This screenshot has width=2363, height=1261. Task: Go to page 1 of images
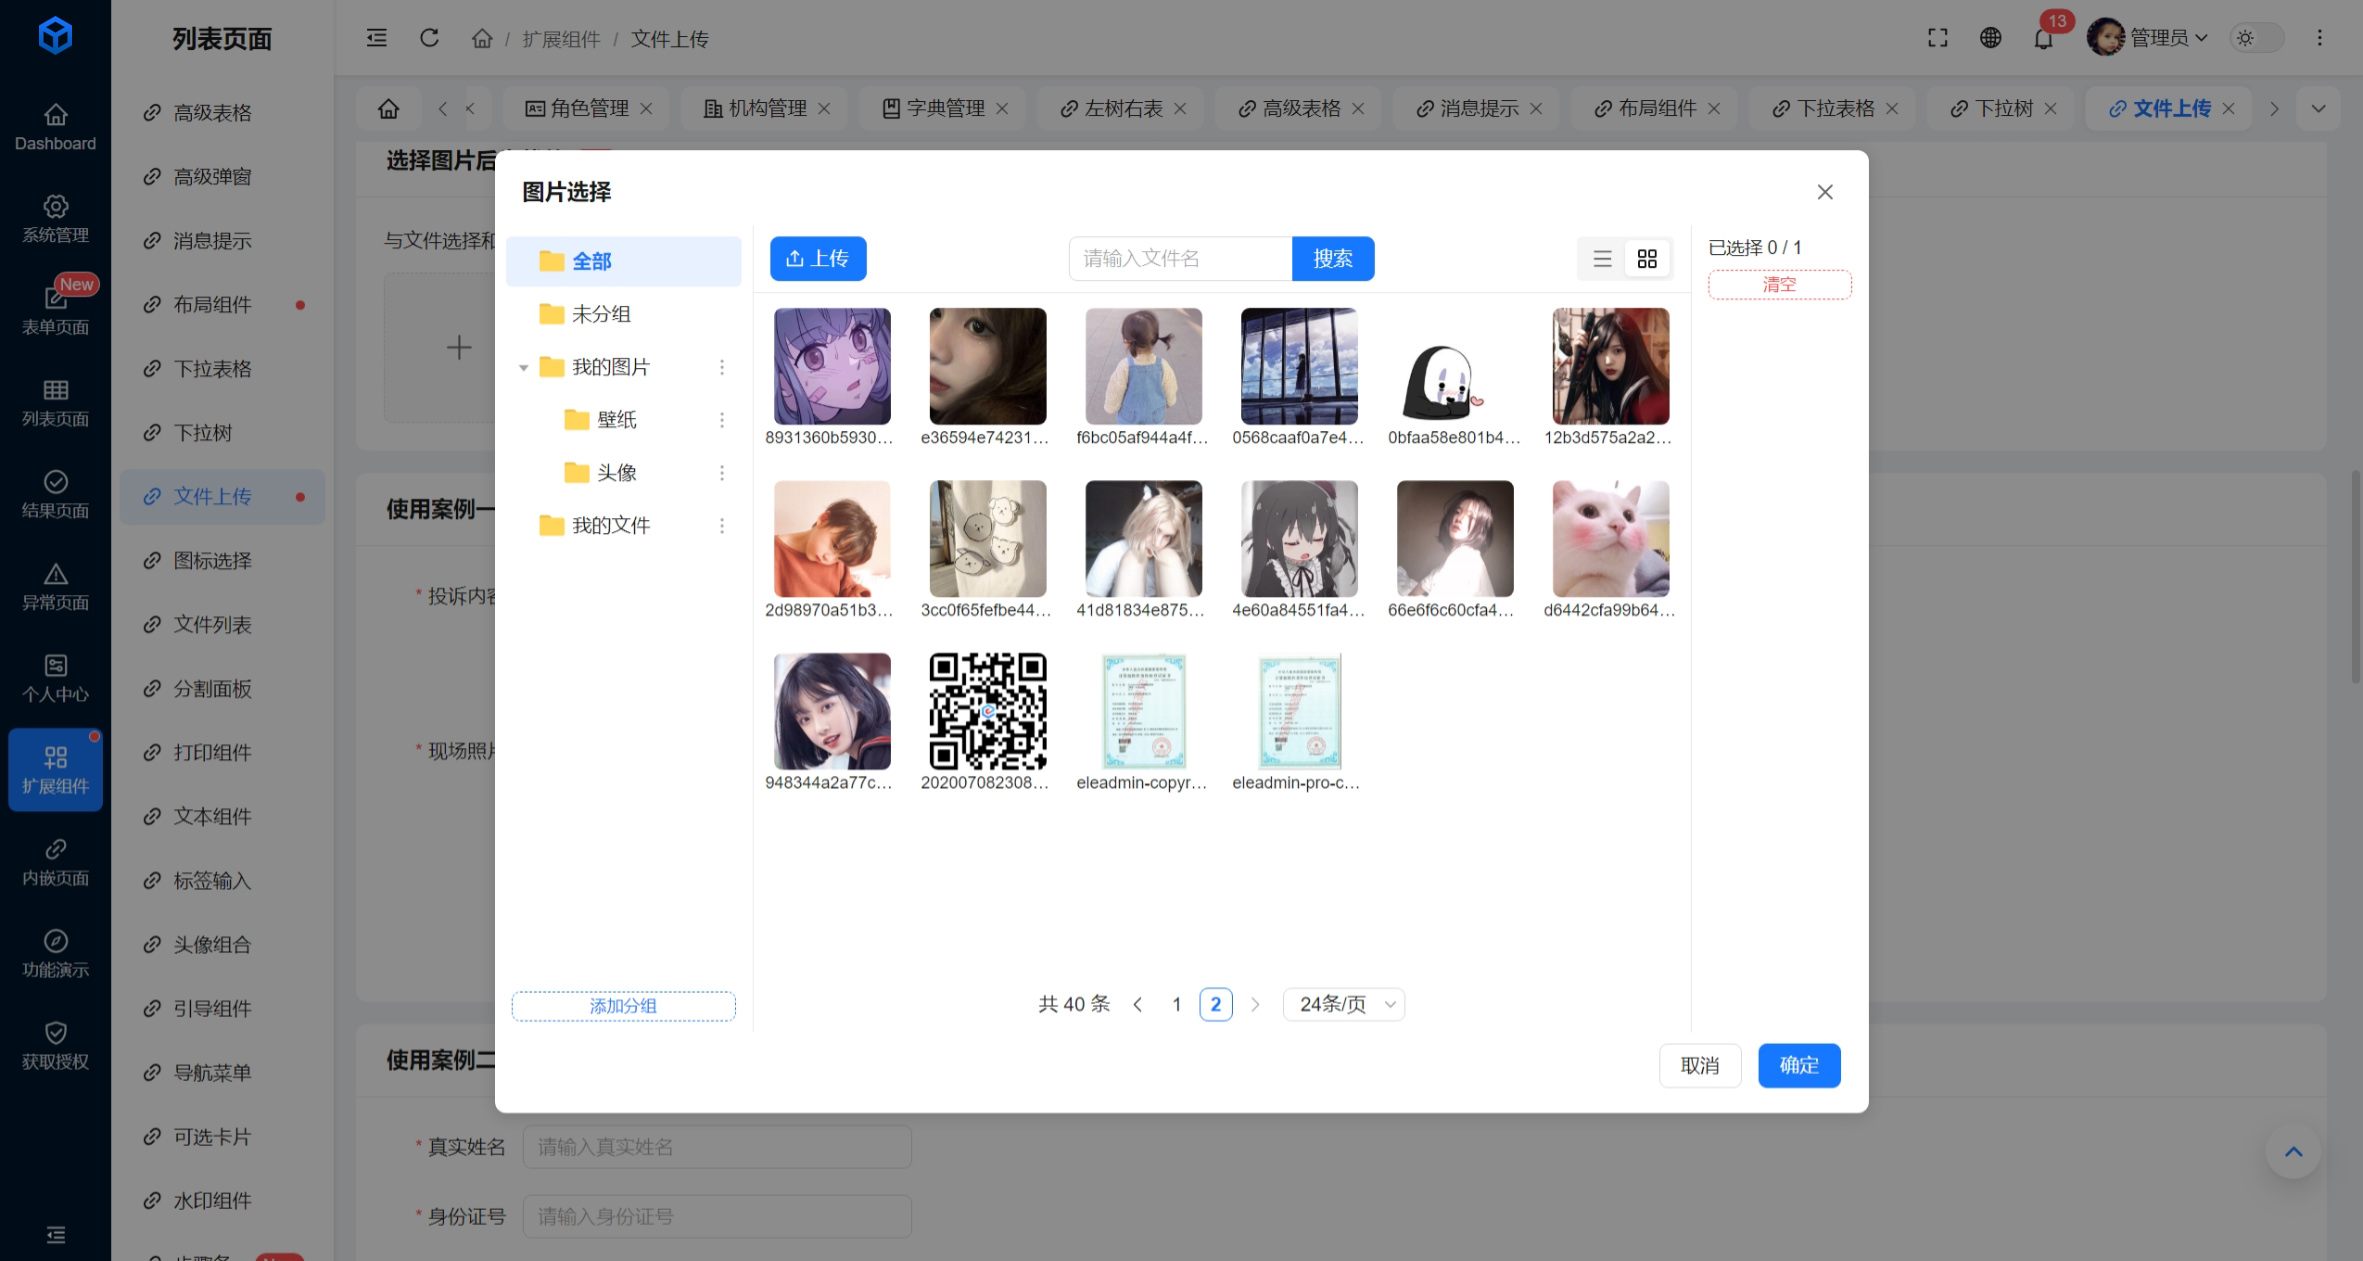click(1177, 1004)
